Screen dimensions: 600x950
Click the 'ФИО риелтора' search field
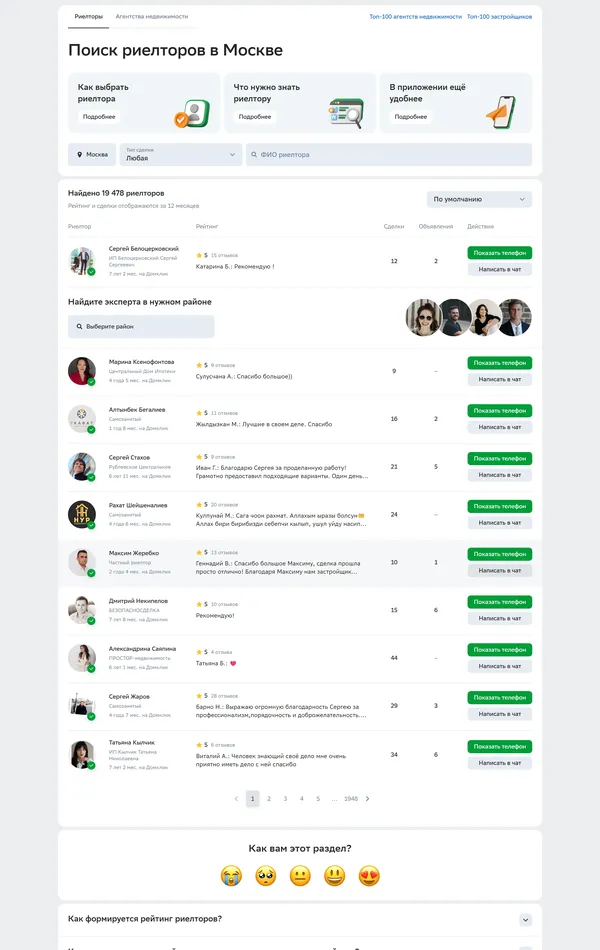(x=389, y=155)
